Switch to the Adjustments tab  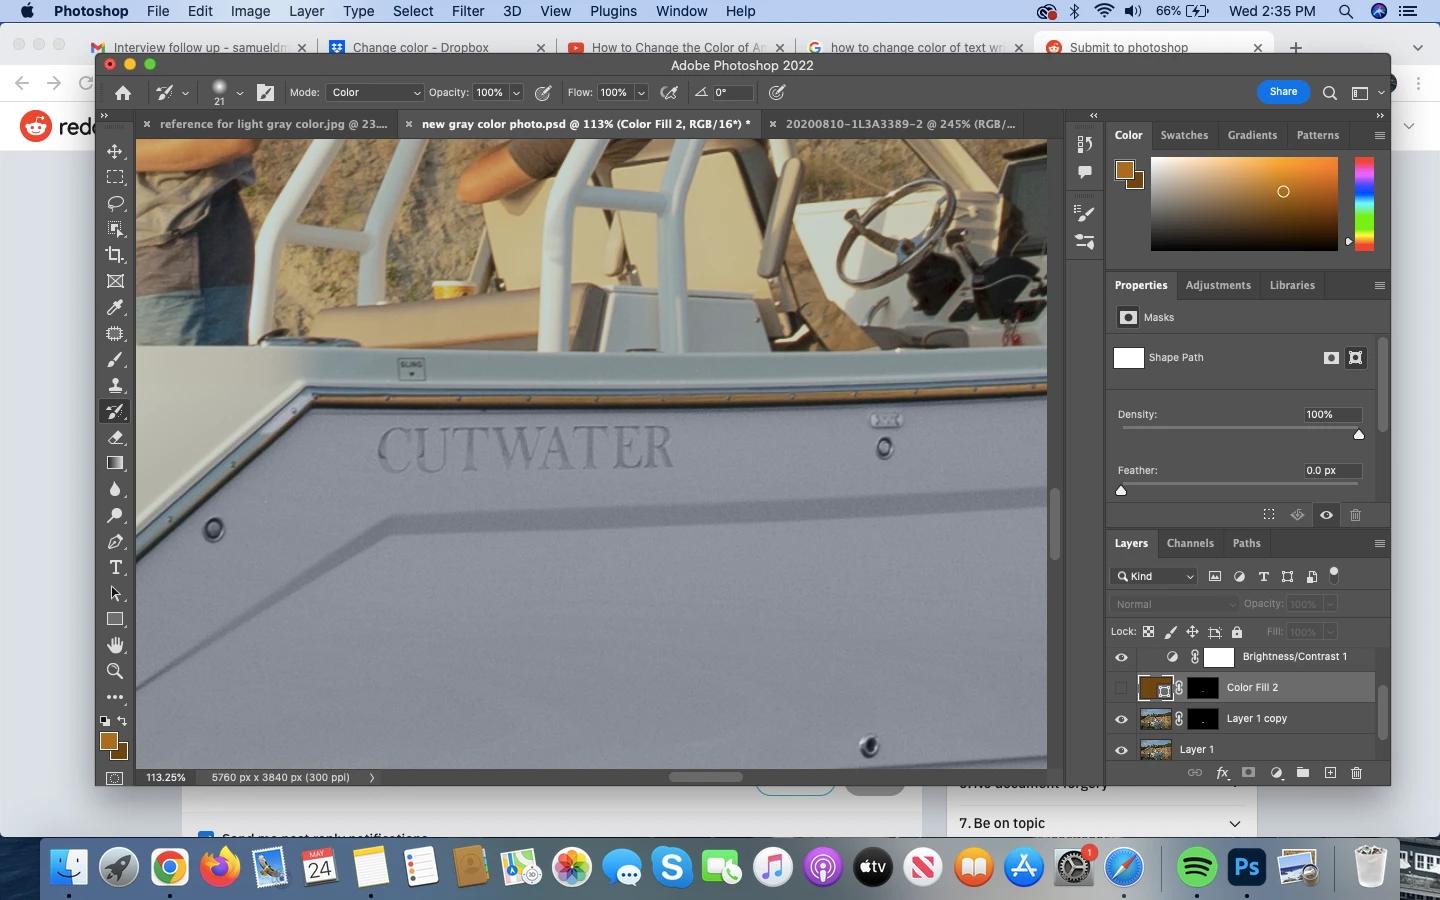tap(1218, 286)
